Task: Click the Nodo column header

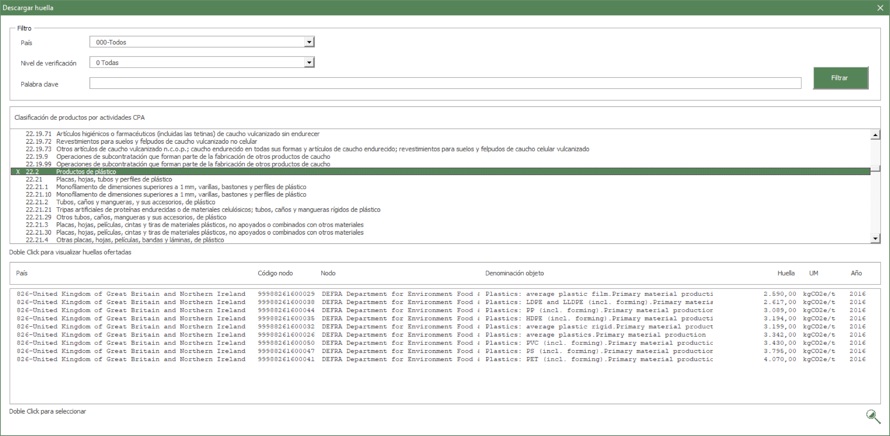Action: tap(328, 274)
